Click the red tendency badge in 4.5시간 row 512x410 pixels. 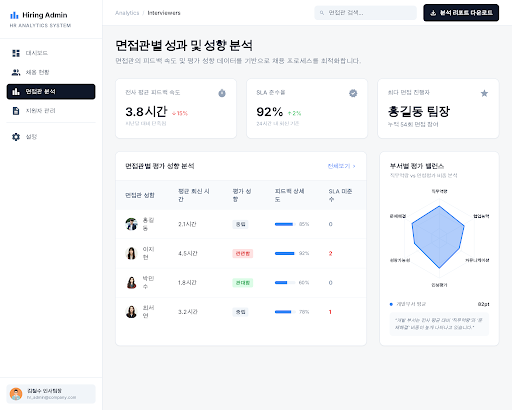point(243,253)
